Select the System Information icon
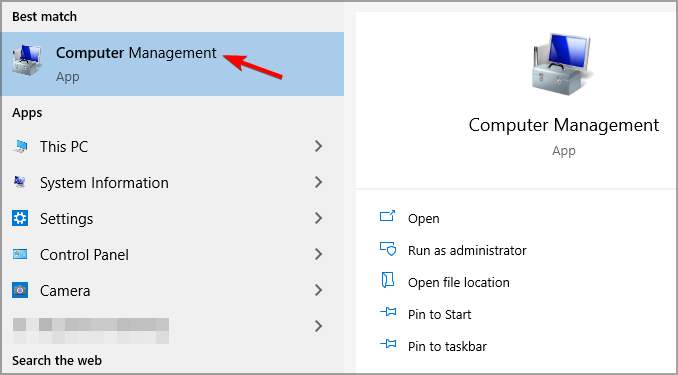Viewport: 678px width, 375px height. point(20,183)
